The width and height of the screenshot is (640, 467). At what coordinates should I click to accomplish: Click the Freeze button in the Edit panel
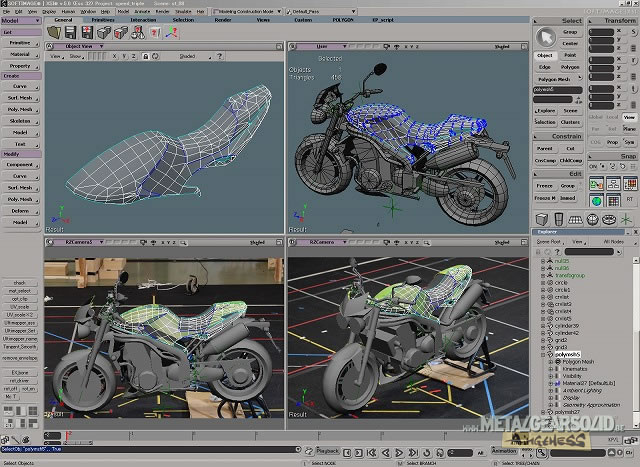(545, 185)
